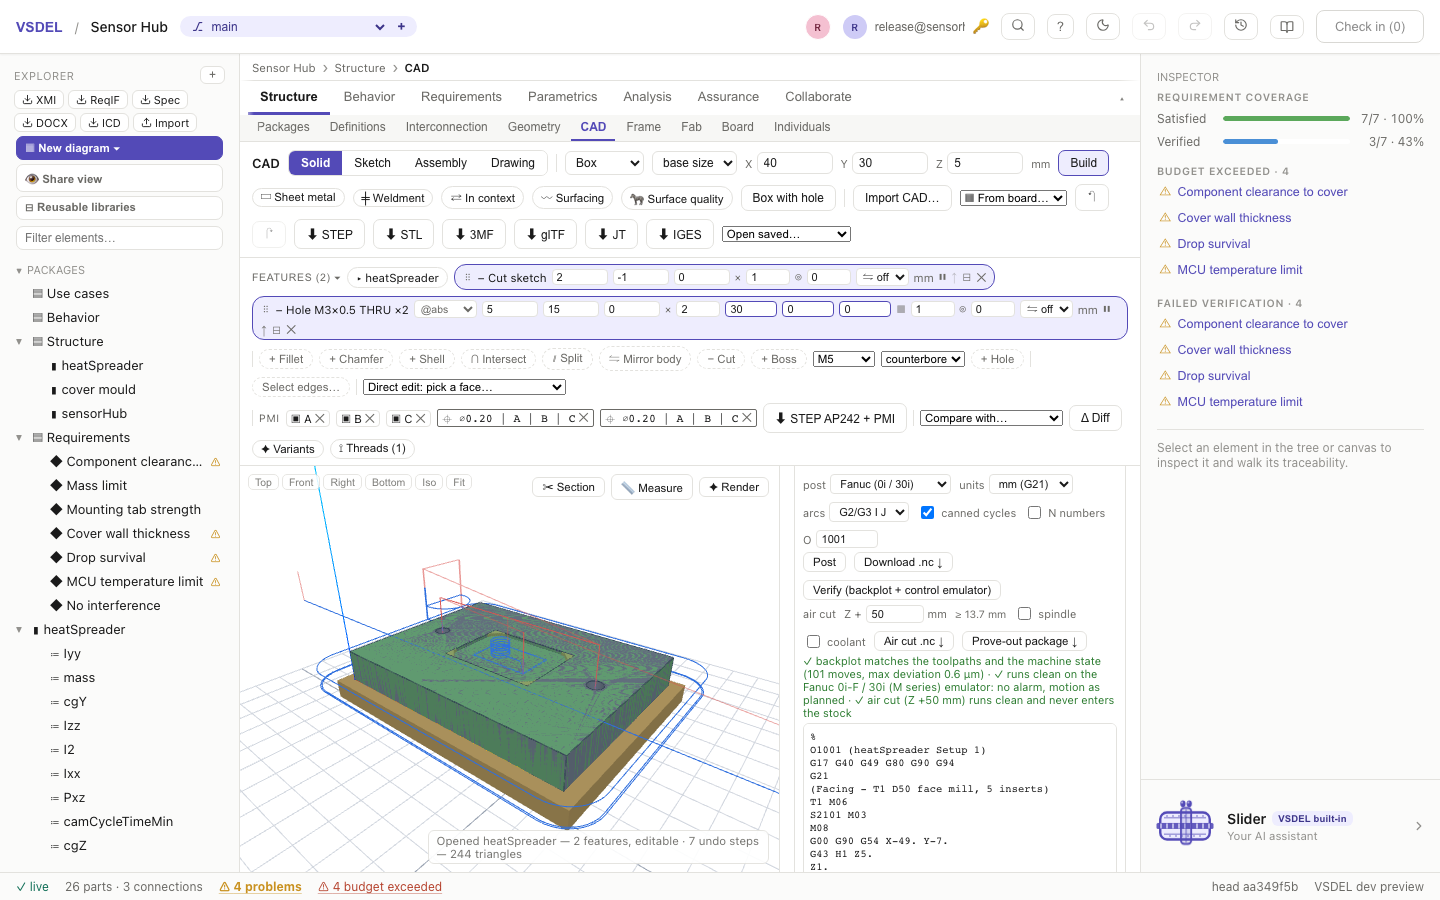Viewport: 1440px width, 900px height.
Task: Click the Satisfied coverage progress bar
Action: click(1286, 119)
